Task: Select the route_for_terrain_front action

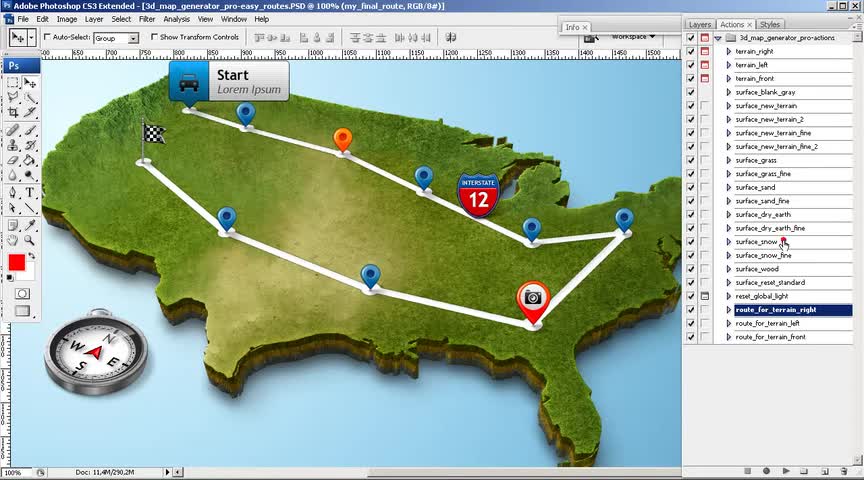Action: (793, 337)
